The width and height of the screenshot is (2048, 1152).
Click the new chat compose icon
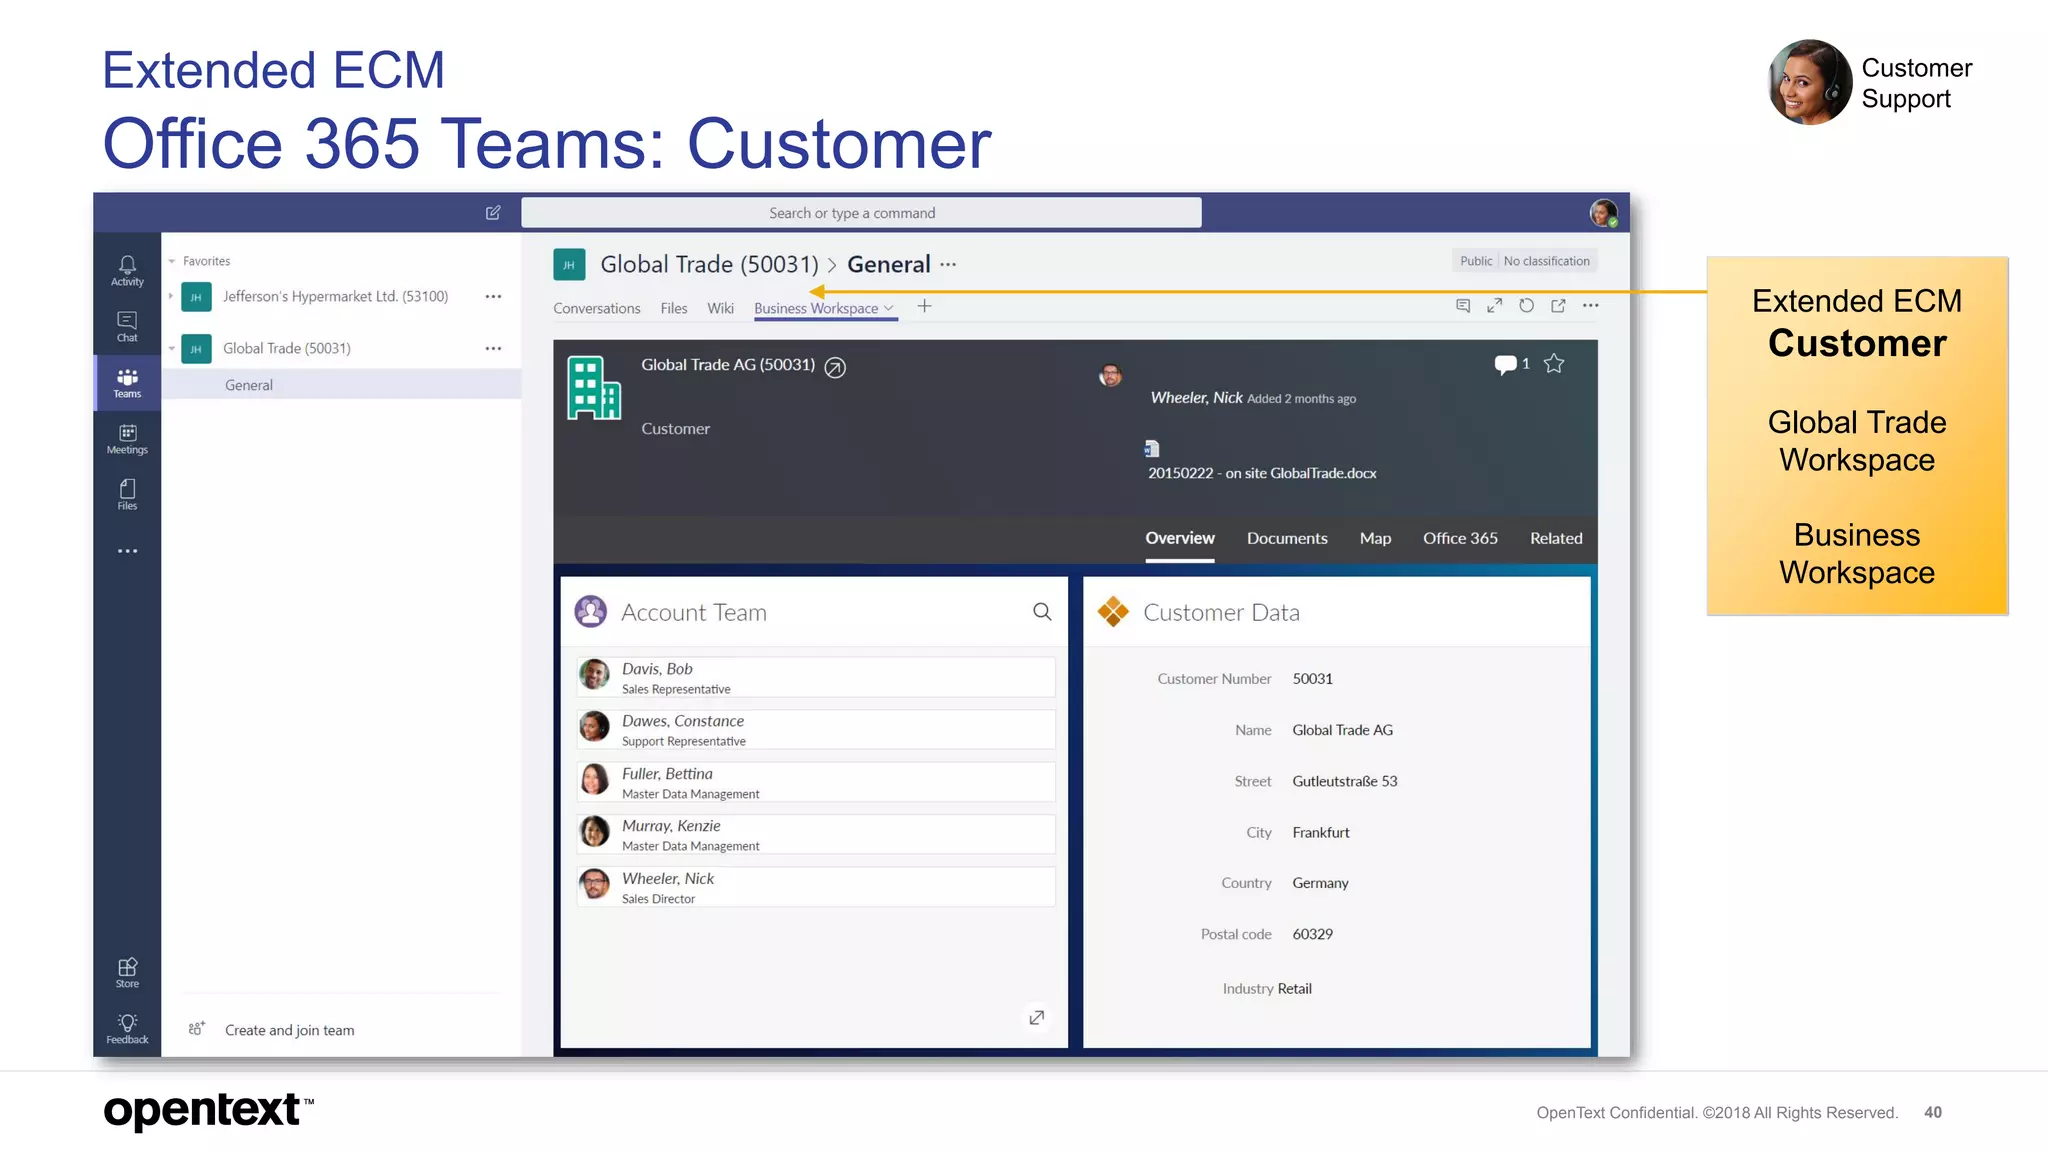[493, 212]
